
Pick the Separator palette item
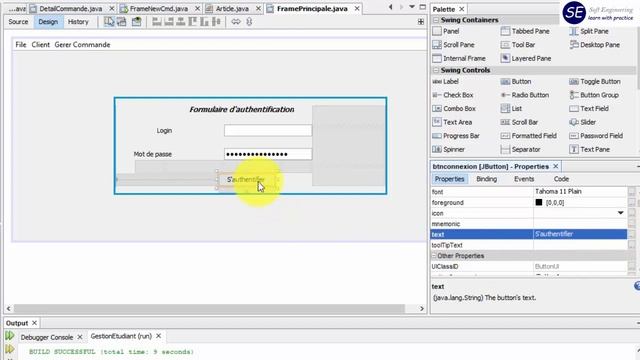click(520, 149)
